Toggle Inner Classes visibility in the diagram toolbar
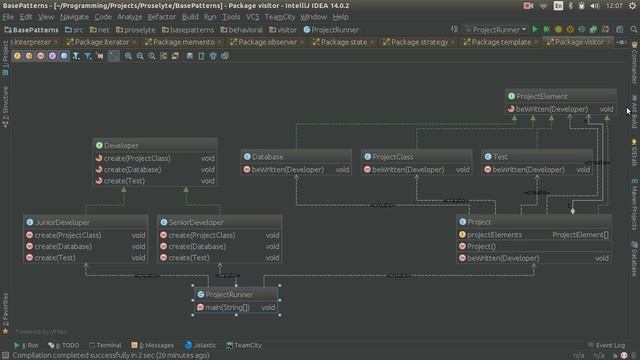640x360 pixels. [64, 56]
